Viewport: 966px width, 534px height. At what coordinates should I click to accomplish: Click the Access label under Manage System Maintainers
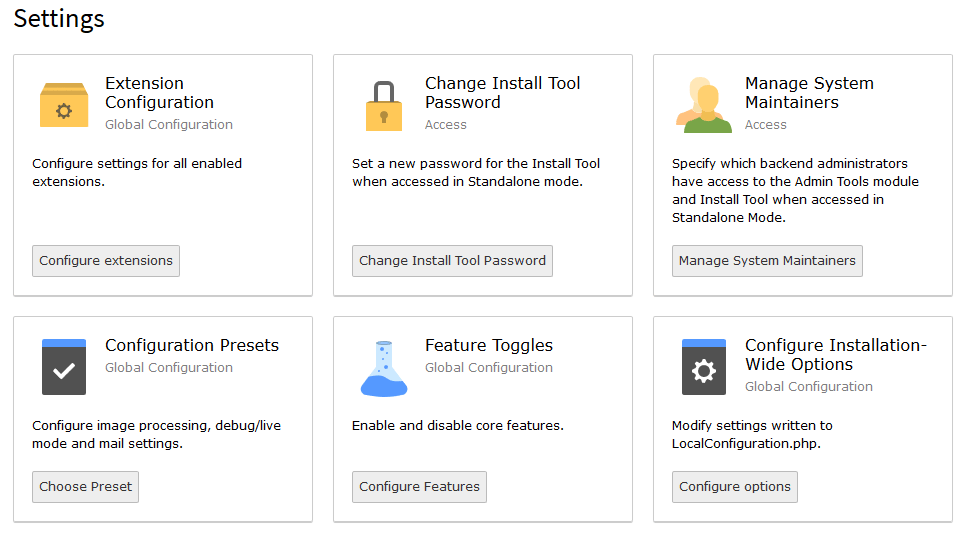pyautogui.click(x=766, y=124)
